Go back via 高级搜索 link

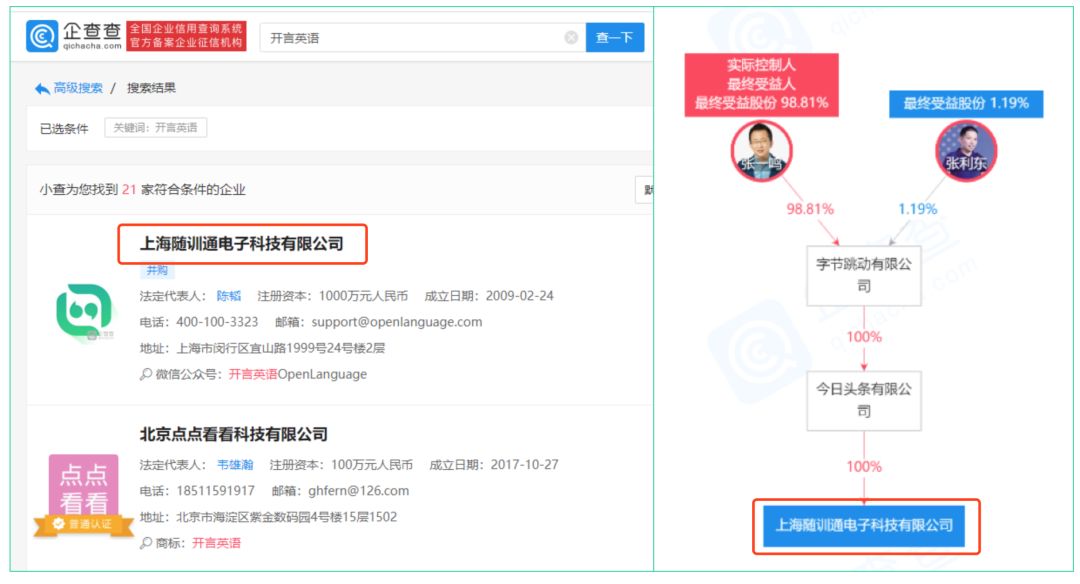(78, 88)
